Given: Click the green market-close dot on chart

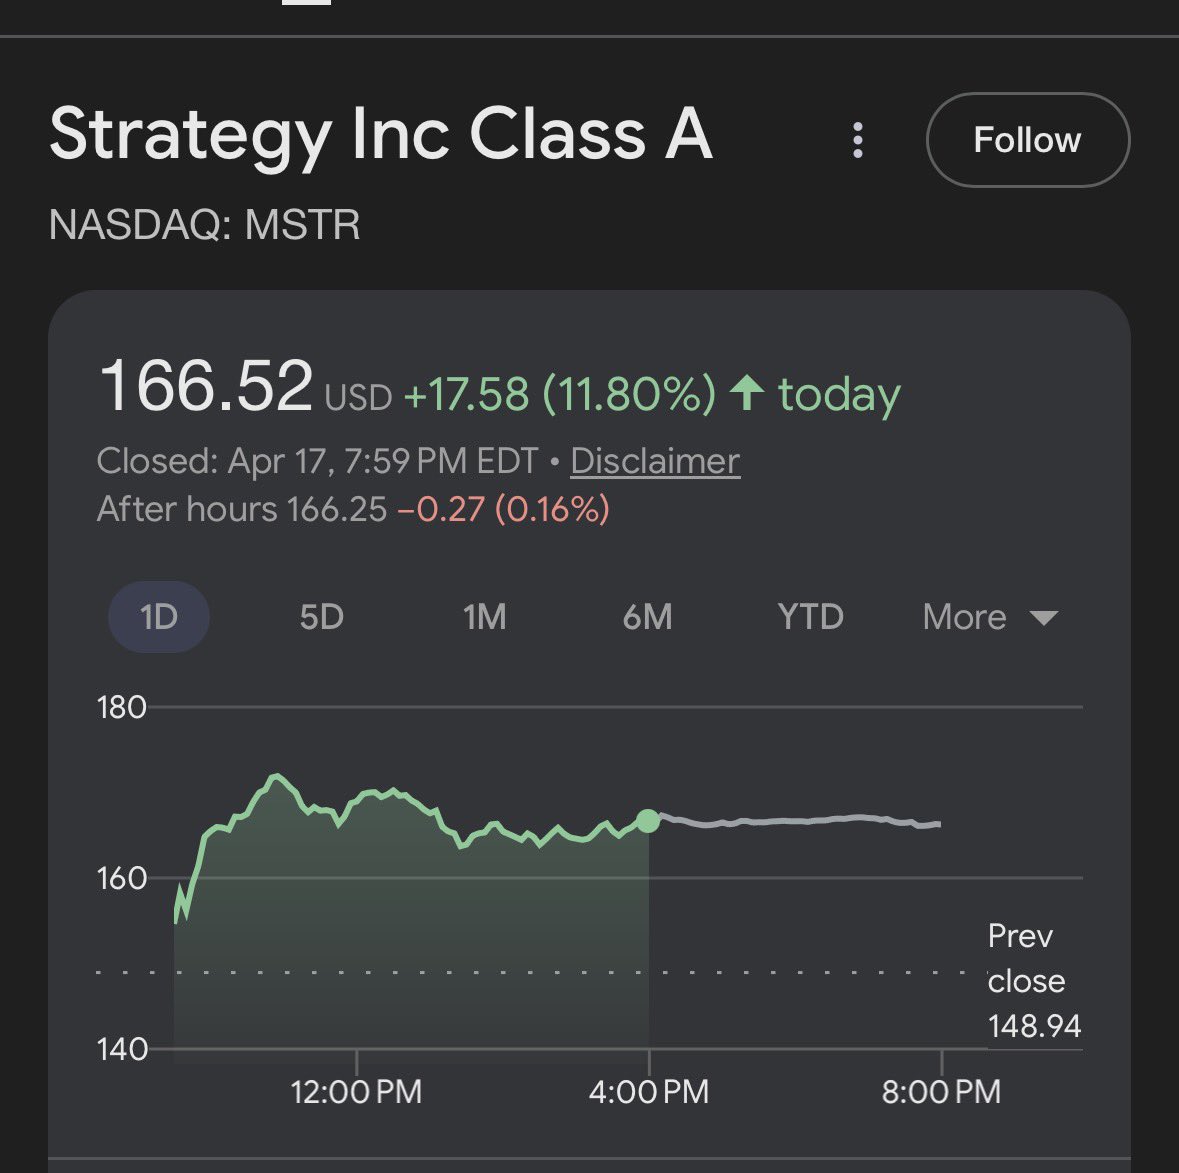Looking at the screenshot, I should [x=648, y=821].
